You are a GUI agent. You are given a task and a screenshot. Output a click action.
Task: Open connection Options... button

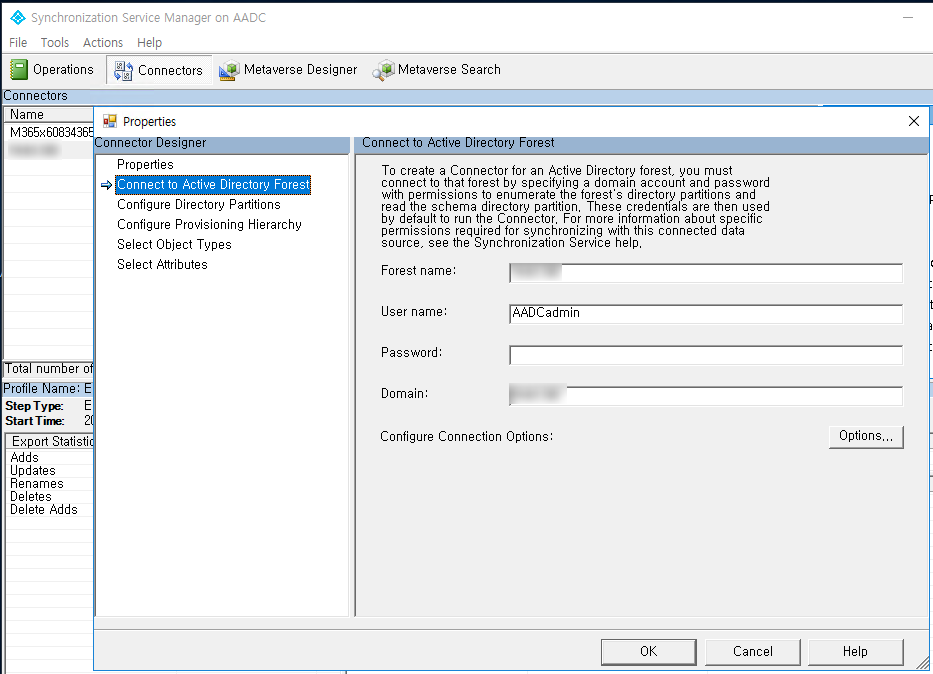tap(866, 436)
